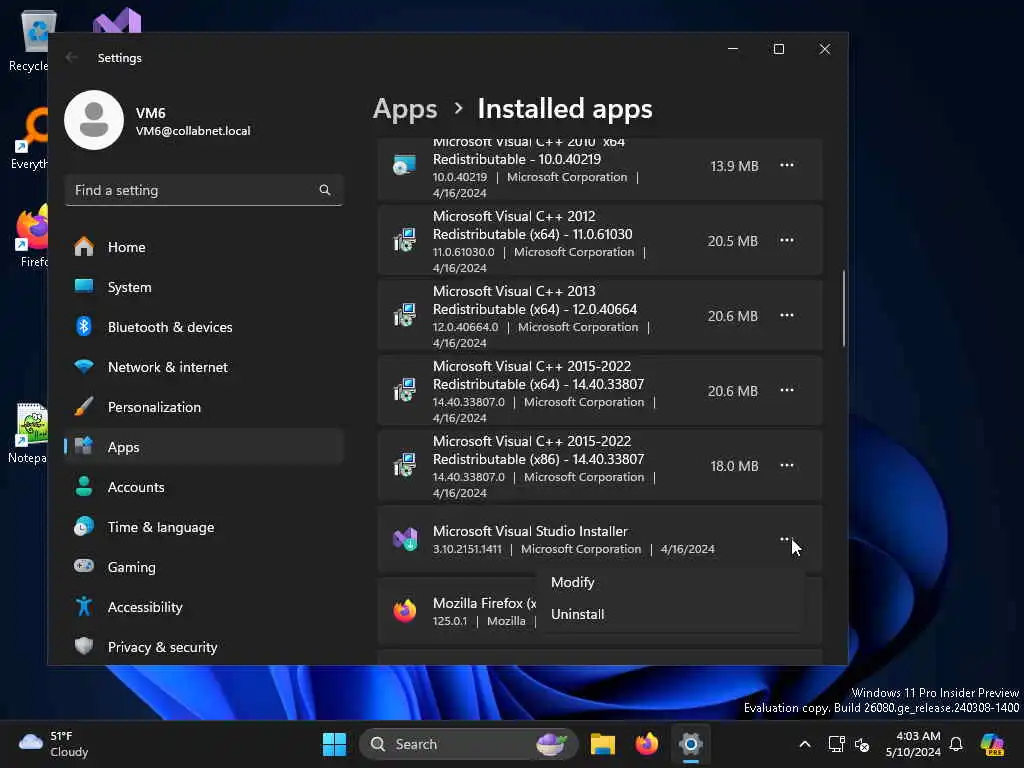
Task: Click the Apps breadcrumb link
Action: pos(405,109)
